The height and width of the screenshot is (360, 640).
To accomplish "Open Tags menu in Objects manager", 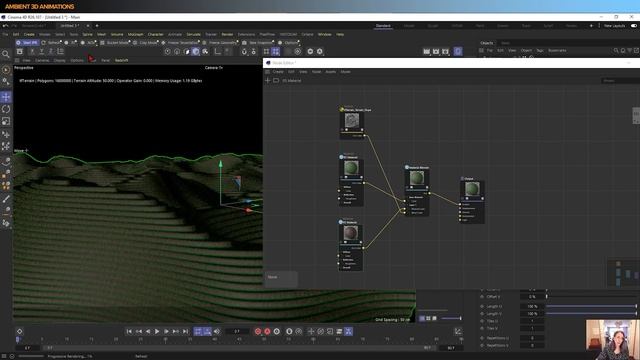I will (540, 51).
